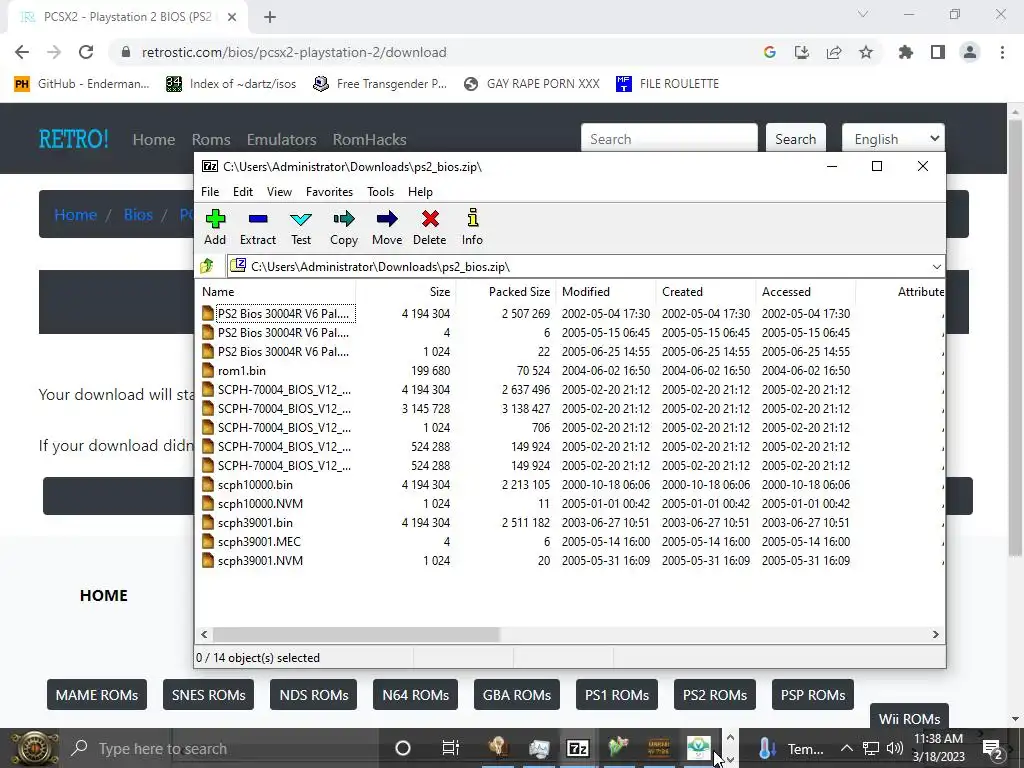Click the Home breadcrumb link

pos(76,214)
